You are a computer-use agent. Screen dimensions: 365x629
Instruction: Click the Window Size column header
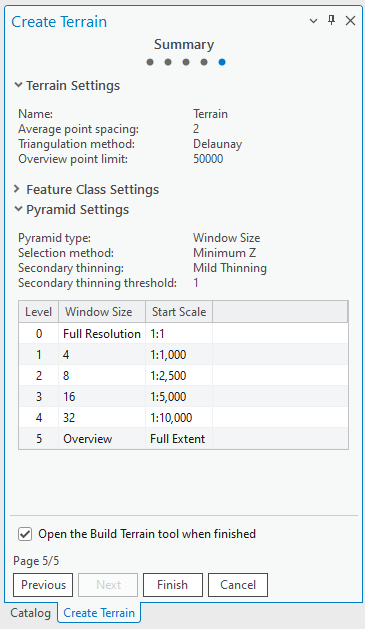(x=102, y=312)
